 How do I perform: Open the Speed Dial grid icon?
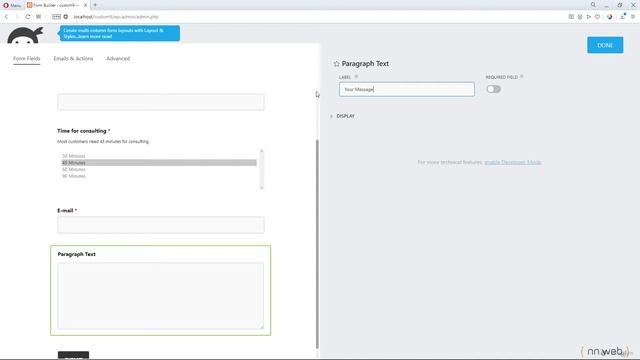pyautogui.click(x=38, y=17)
